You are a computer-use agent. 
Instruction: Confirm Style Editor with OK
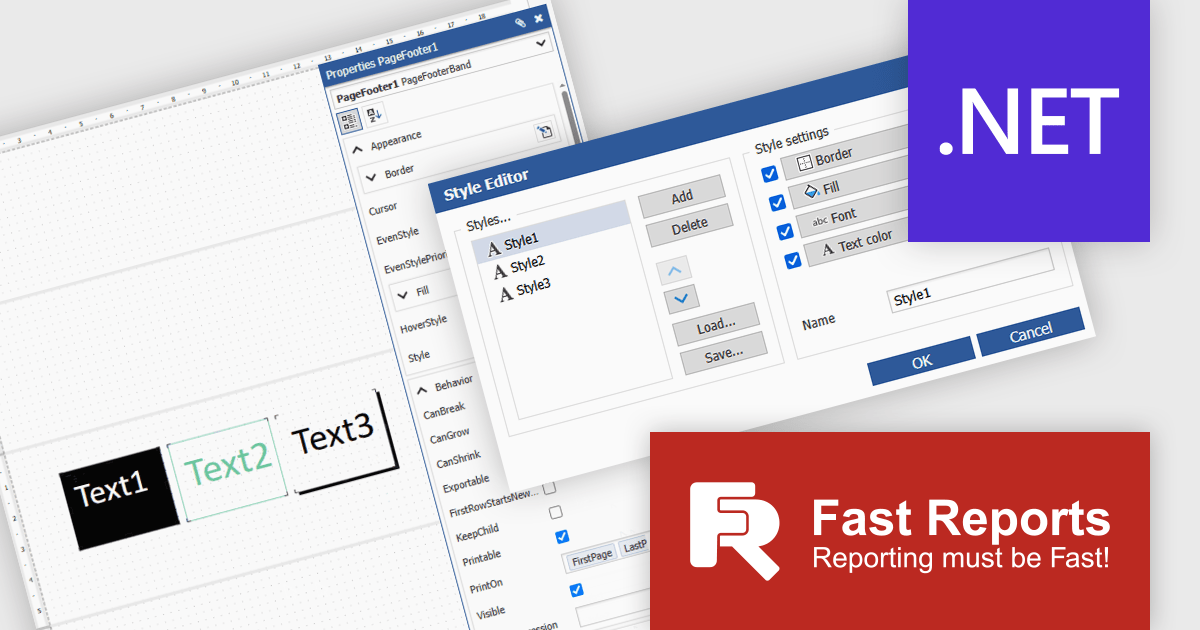922,362
